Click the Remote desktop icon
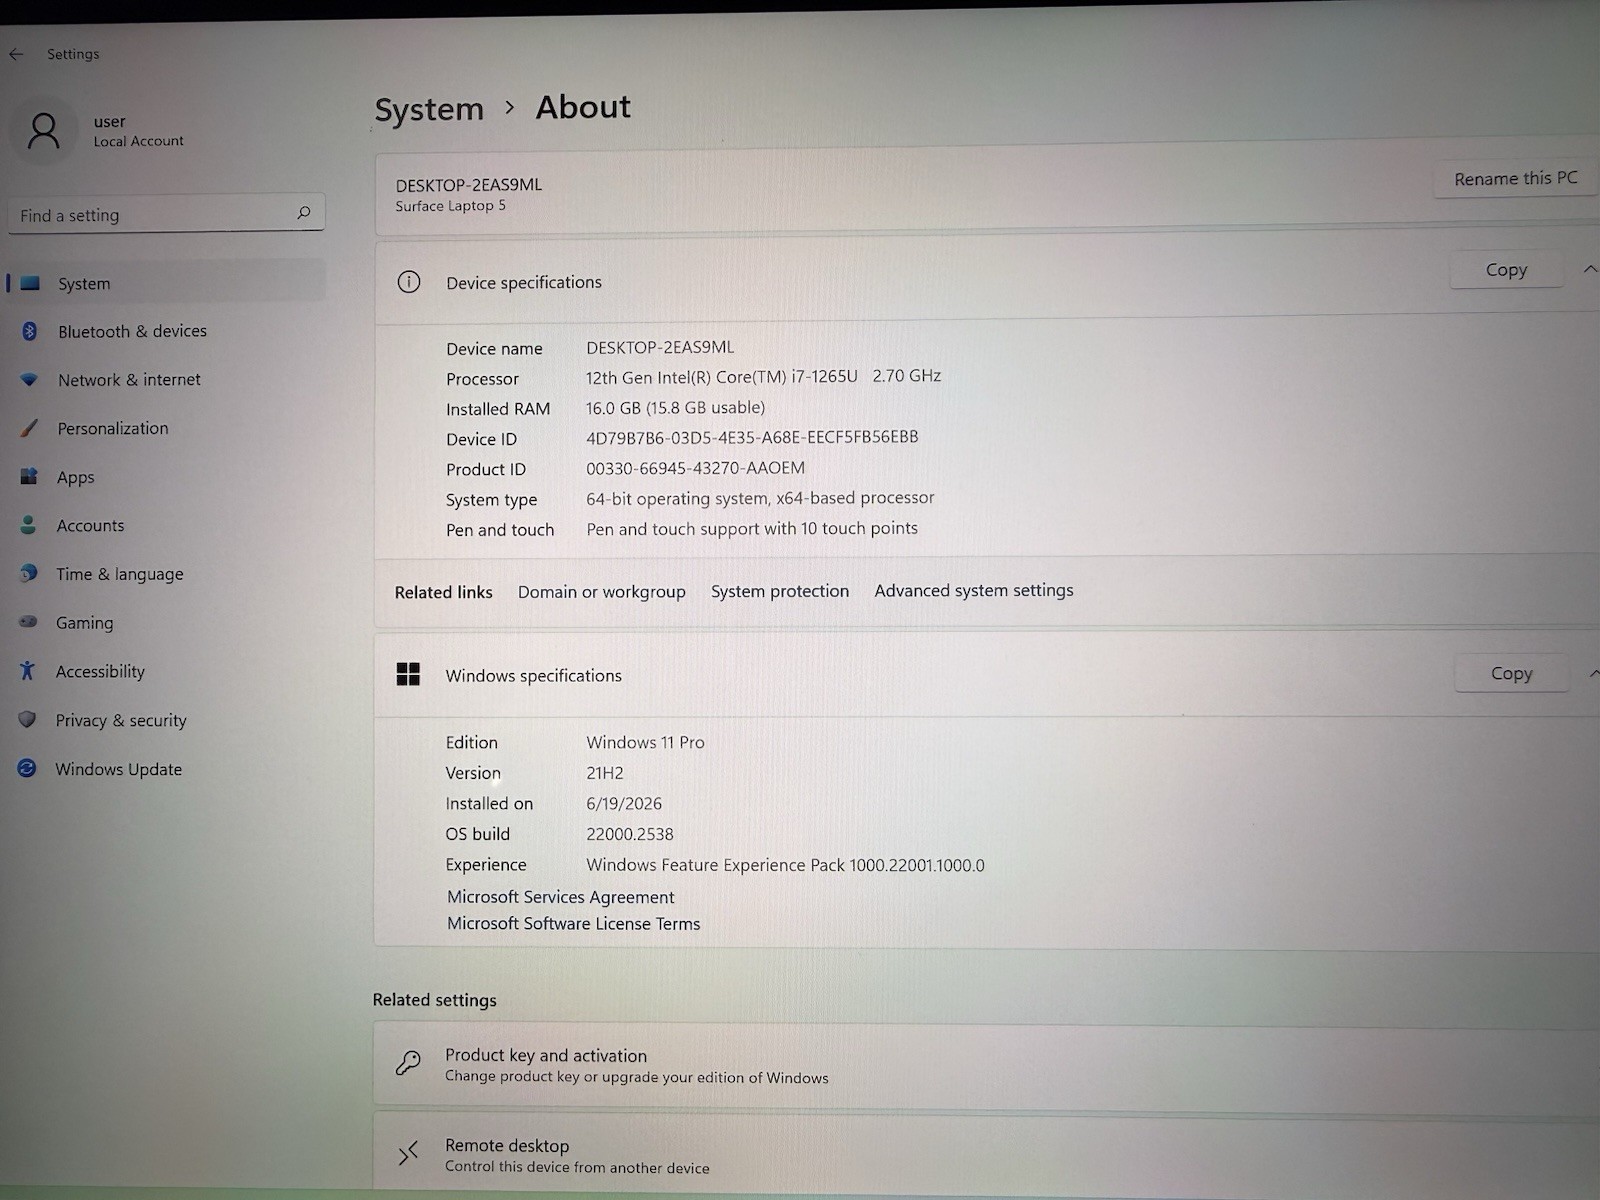The image size is (1600, 1200). pyautogui.click(x=408, y=1154)
